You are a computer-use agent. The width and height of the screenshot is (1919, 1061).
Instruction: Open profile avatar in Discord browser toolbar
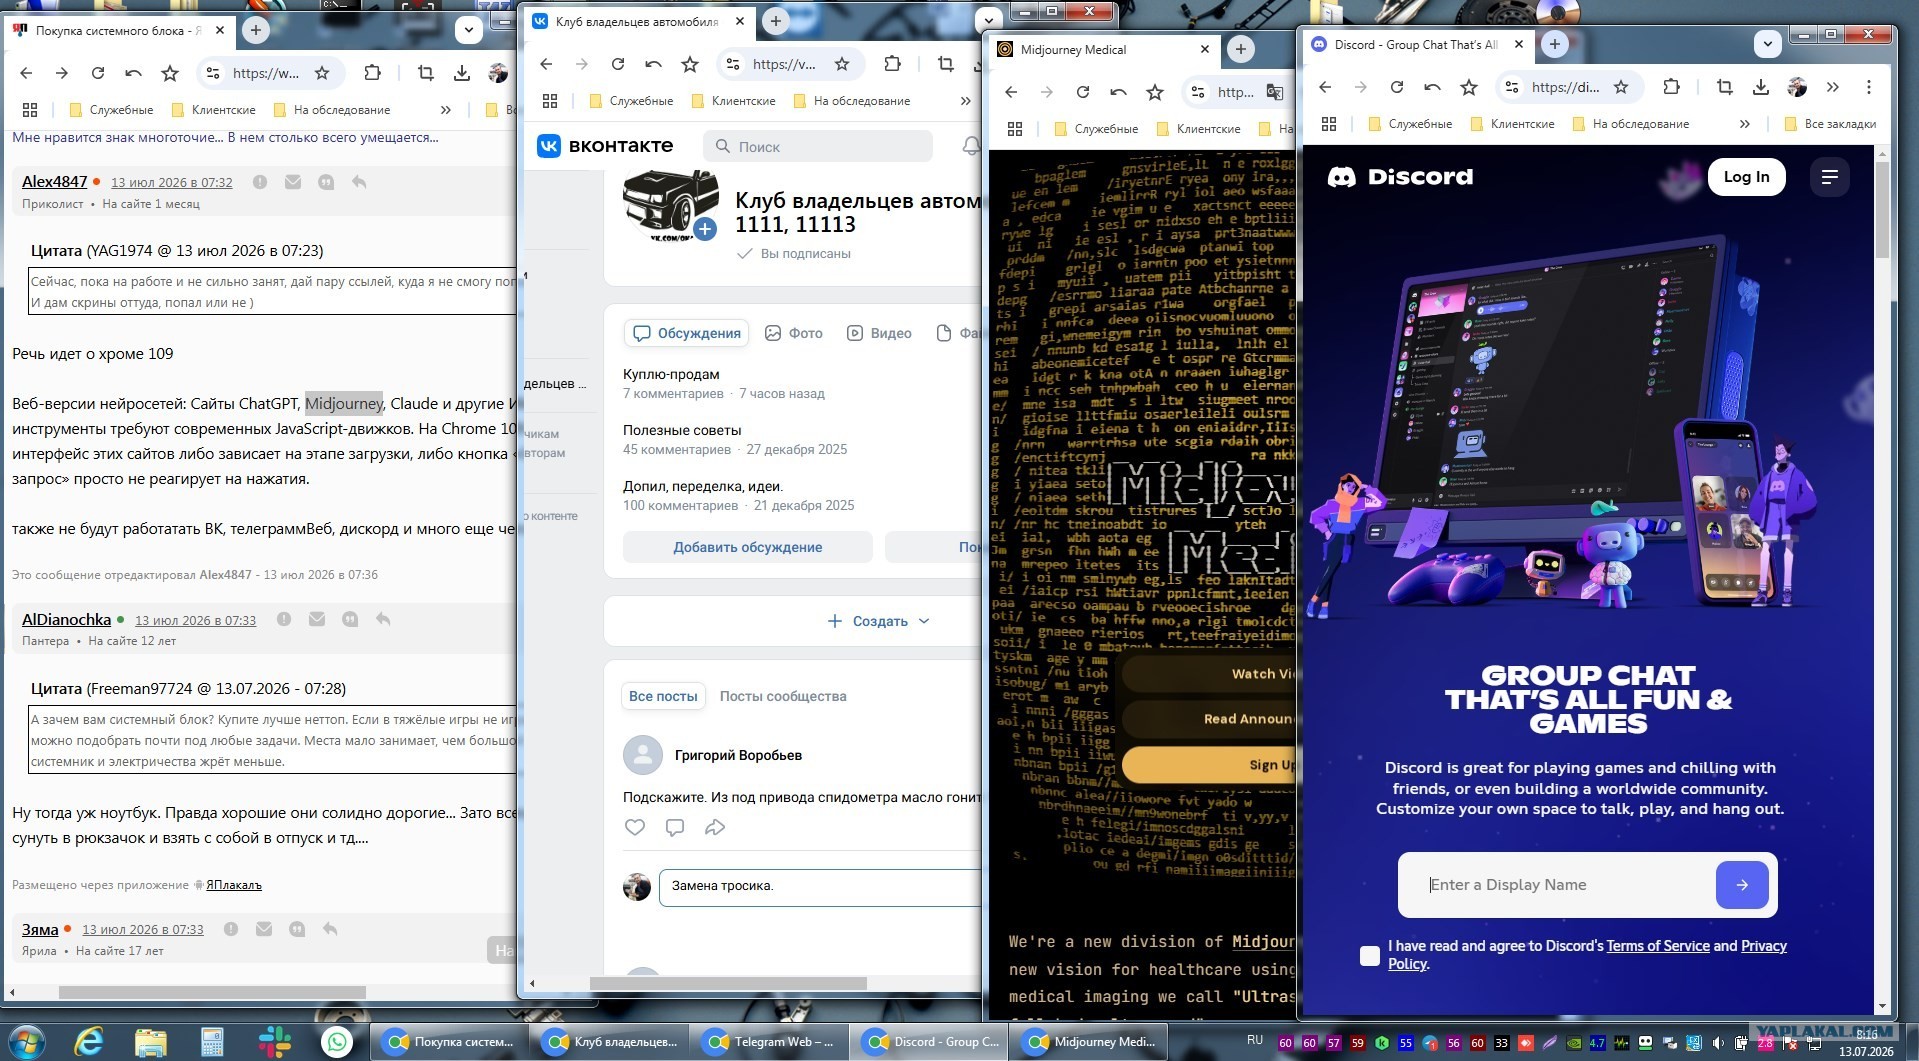(1797, 87)
